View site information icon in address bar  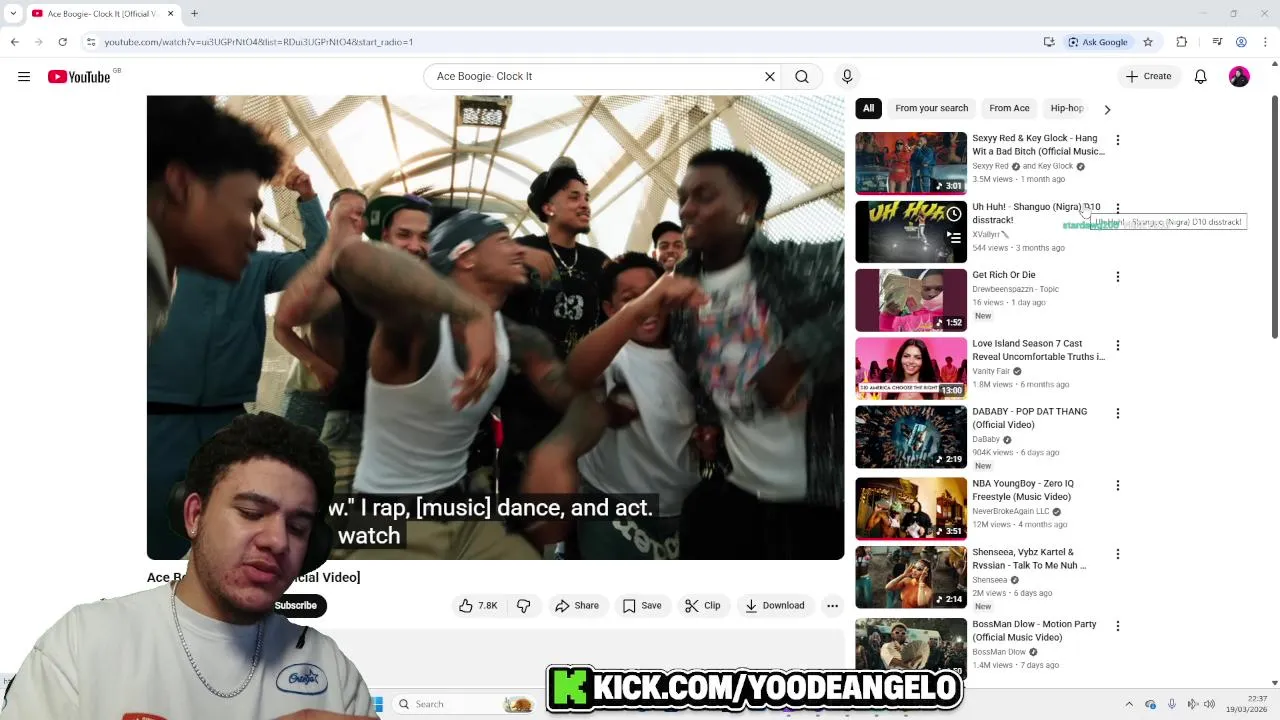(91, 42)
